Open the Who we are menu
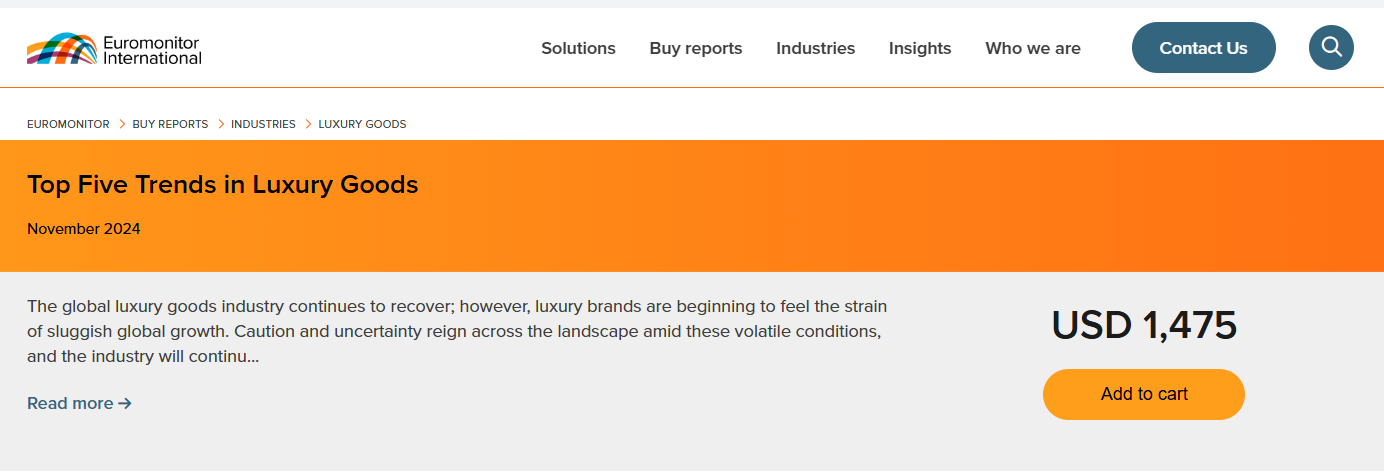 click(1032, 48)
